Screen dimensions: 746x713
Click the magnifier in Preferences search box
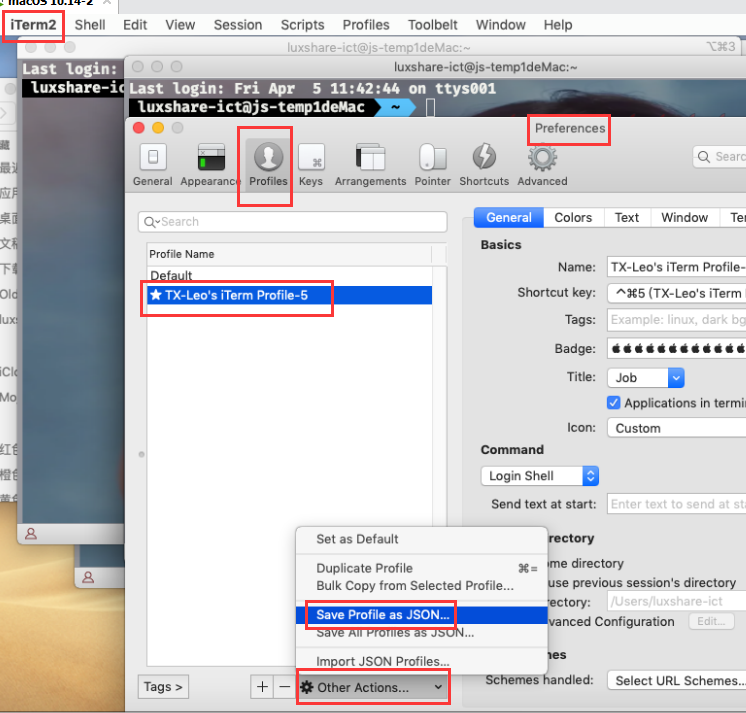tap(704, 156)
